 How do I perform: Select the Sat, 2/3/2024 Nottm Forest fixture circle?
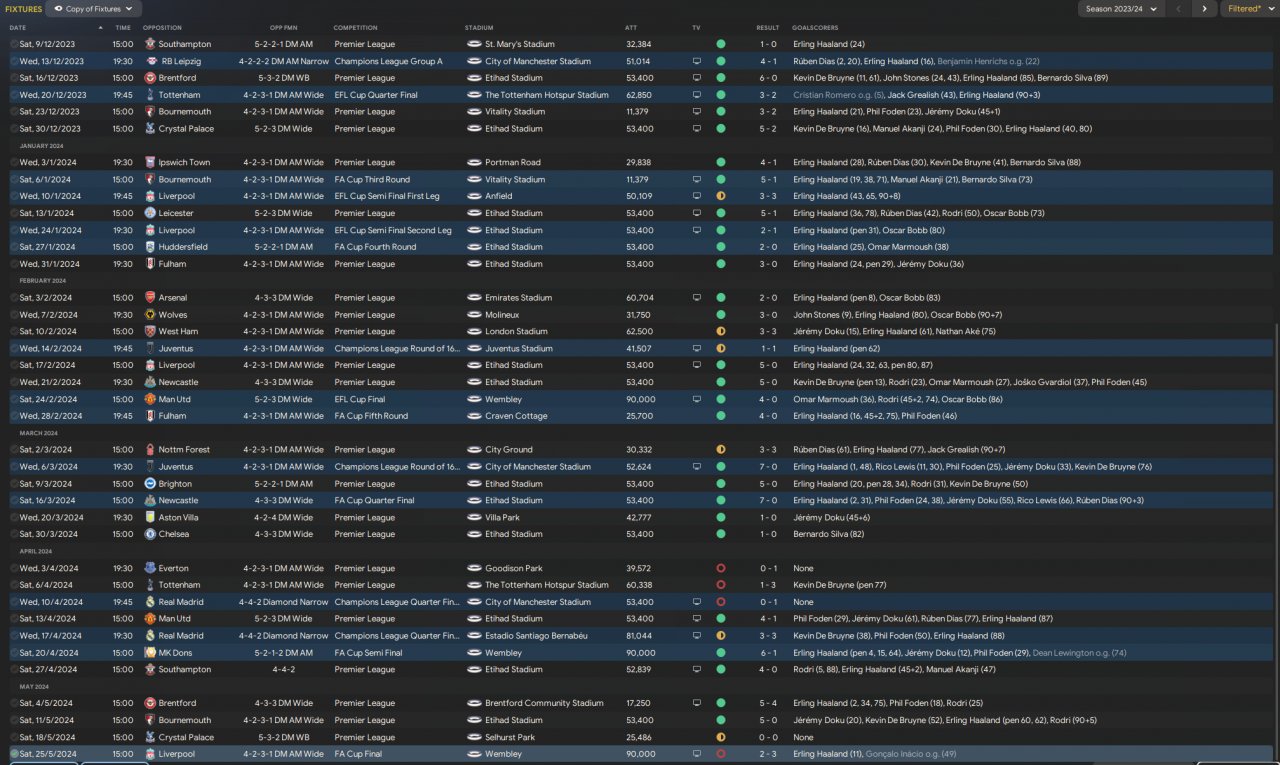tap(14, 450)
